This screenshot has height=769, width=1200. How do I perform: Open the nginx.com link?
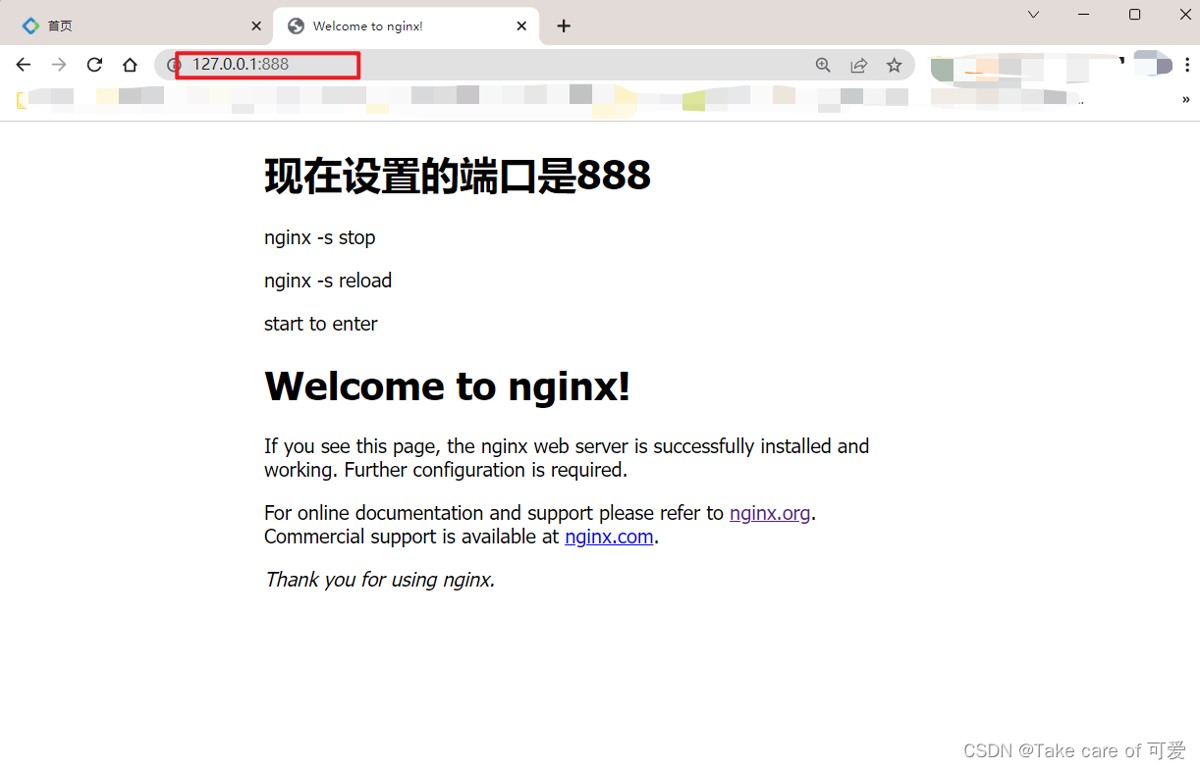coord(609,537)
